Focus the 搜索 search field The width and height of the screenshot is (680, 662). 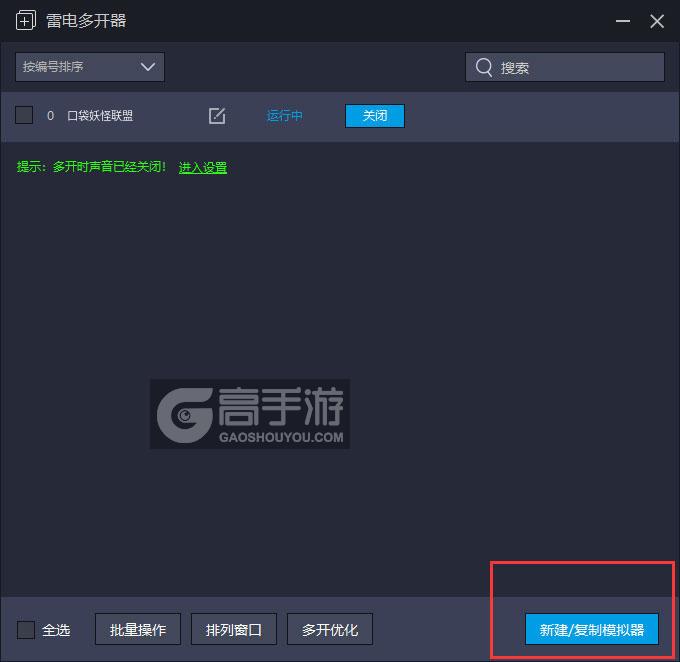[565, 67]
